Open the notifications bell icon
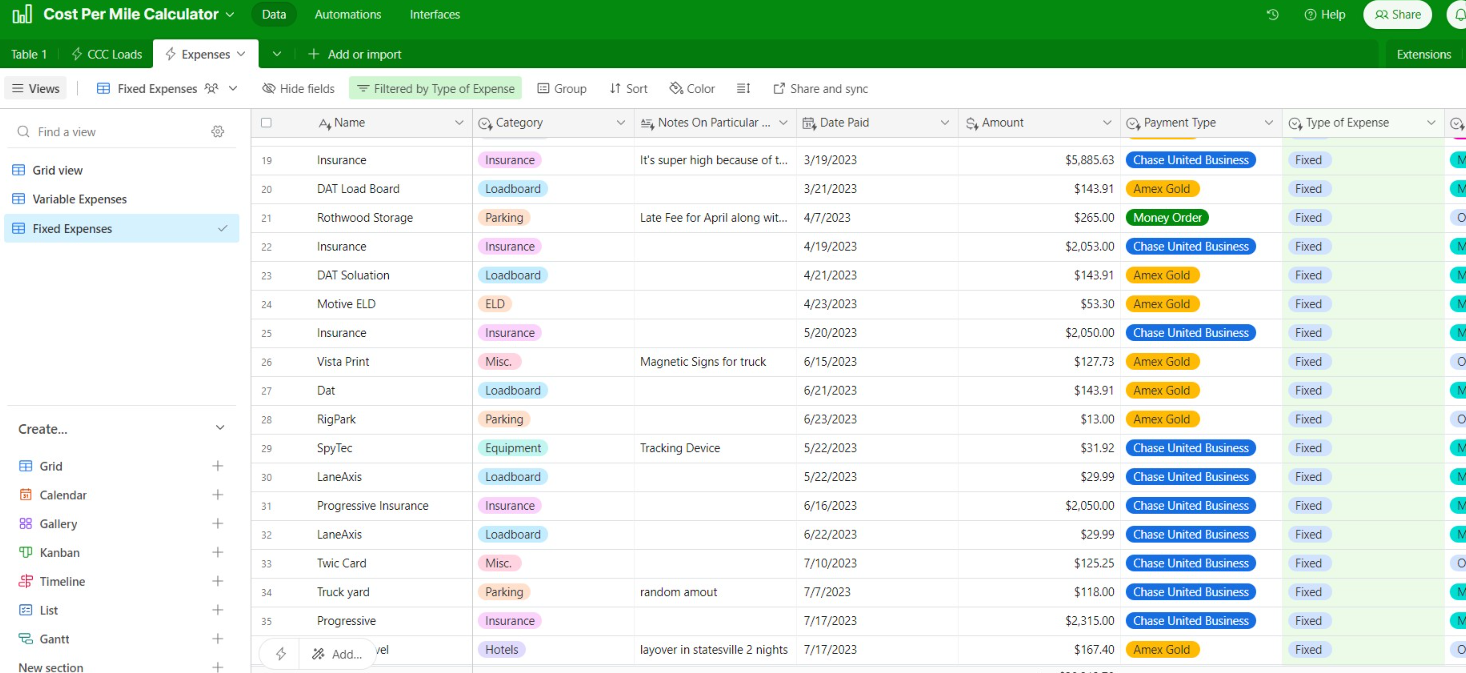The width and height of the screenshot is (1466, 673). pyautogui.click(x=1458, y=15)
